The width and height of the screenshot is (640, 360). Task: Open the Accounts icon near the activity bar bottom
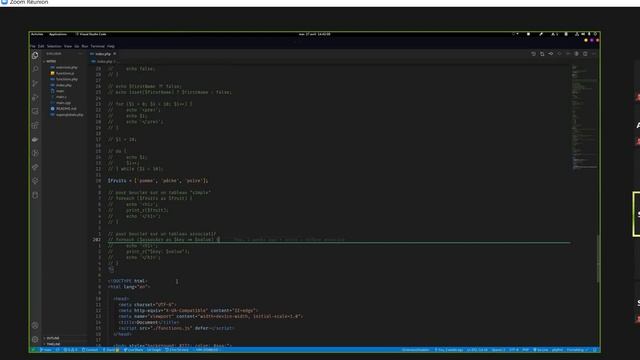tap(35, 325)
